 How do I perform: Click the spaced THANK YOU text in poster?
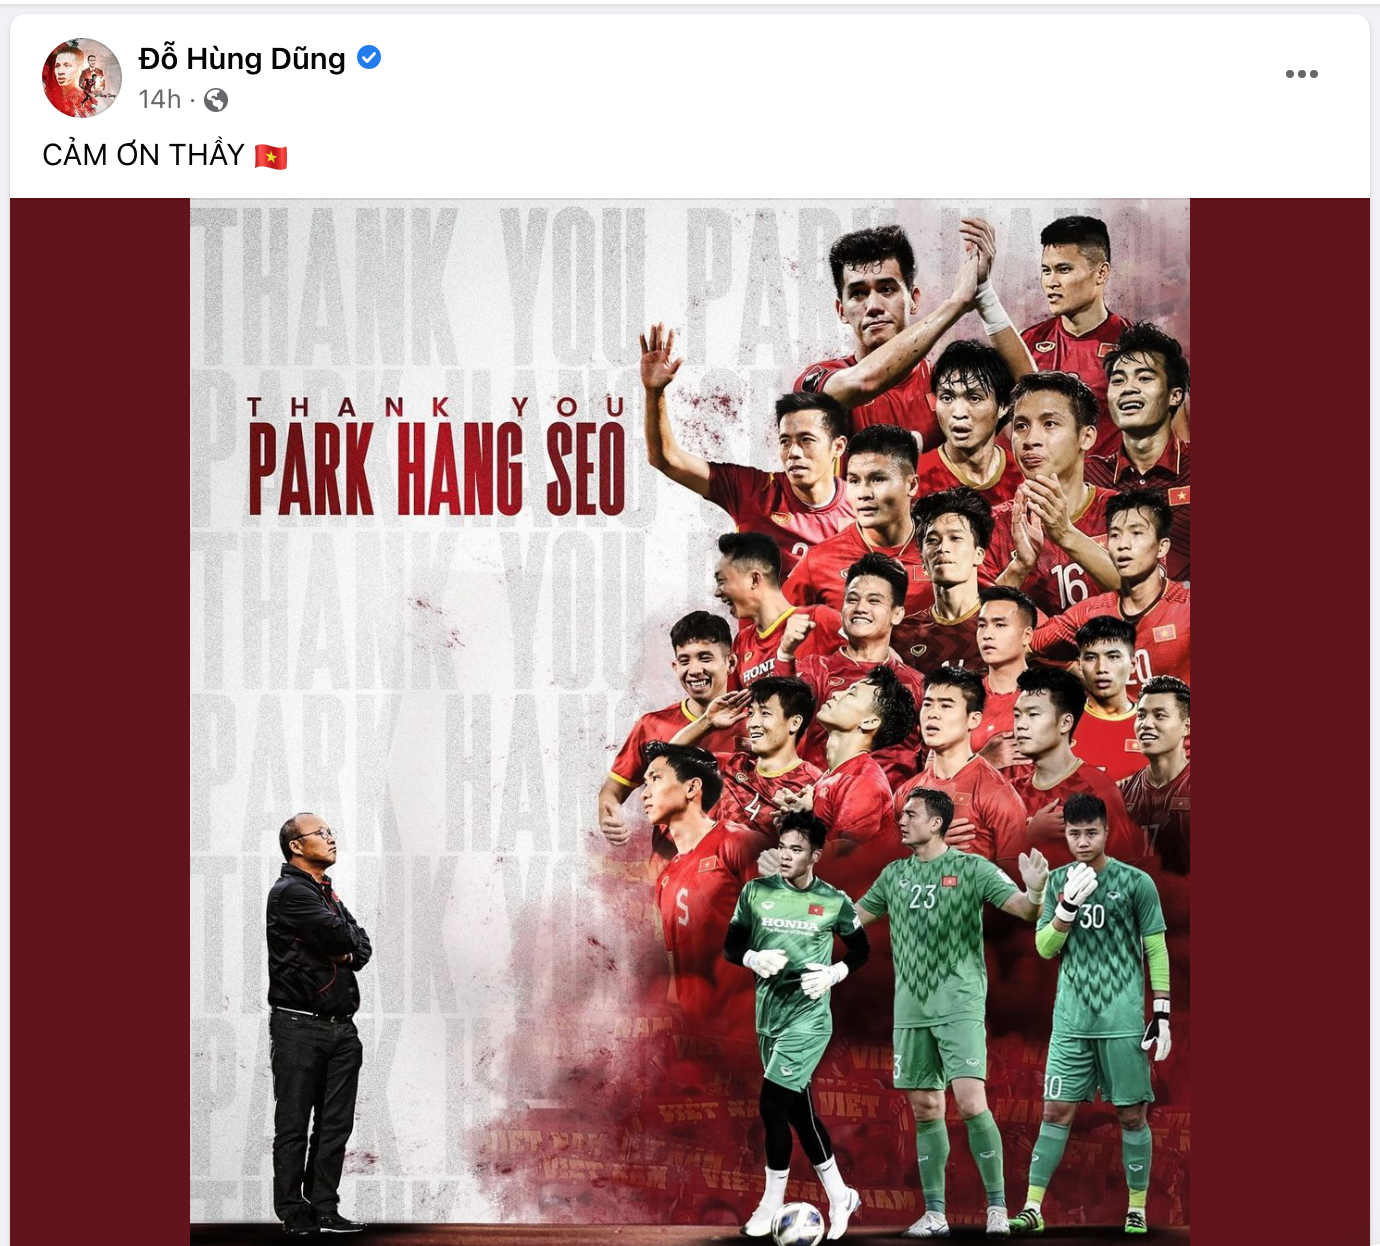coord(437,407)
